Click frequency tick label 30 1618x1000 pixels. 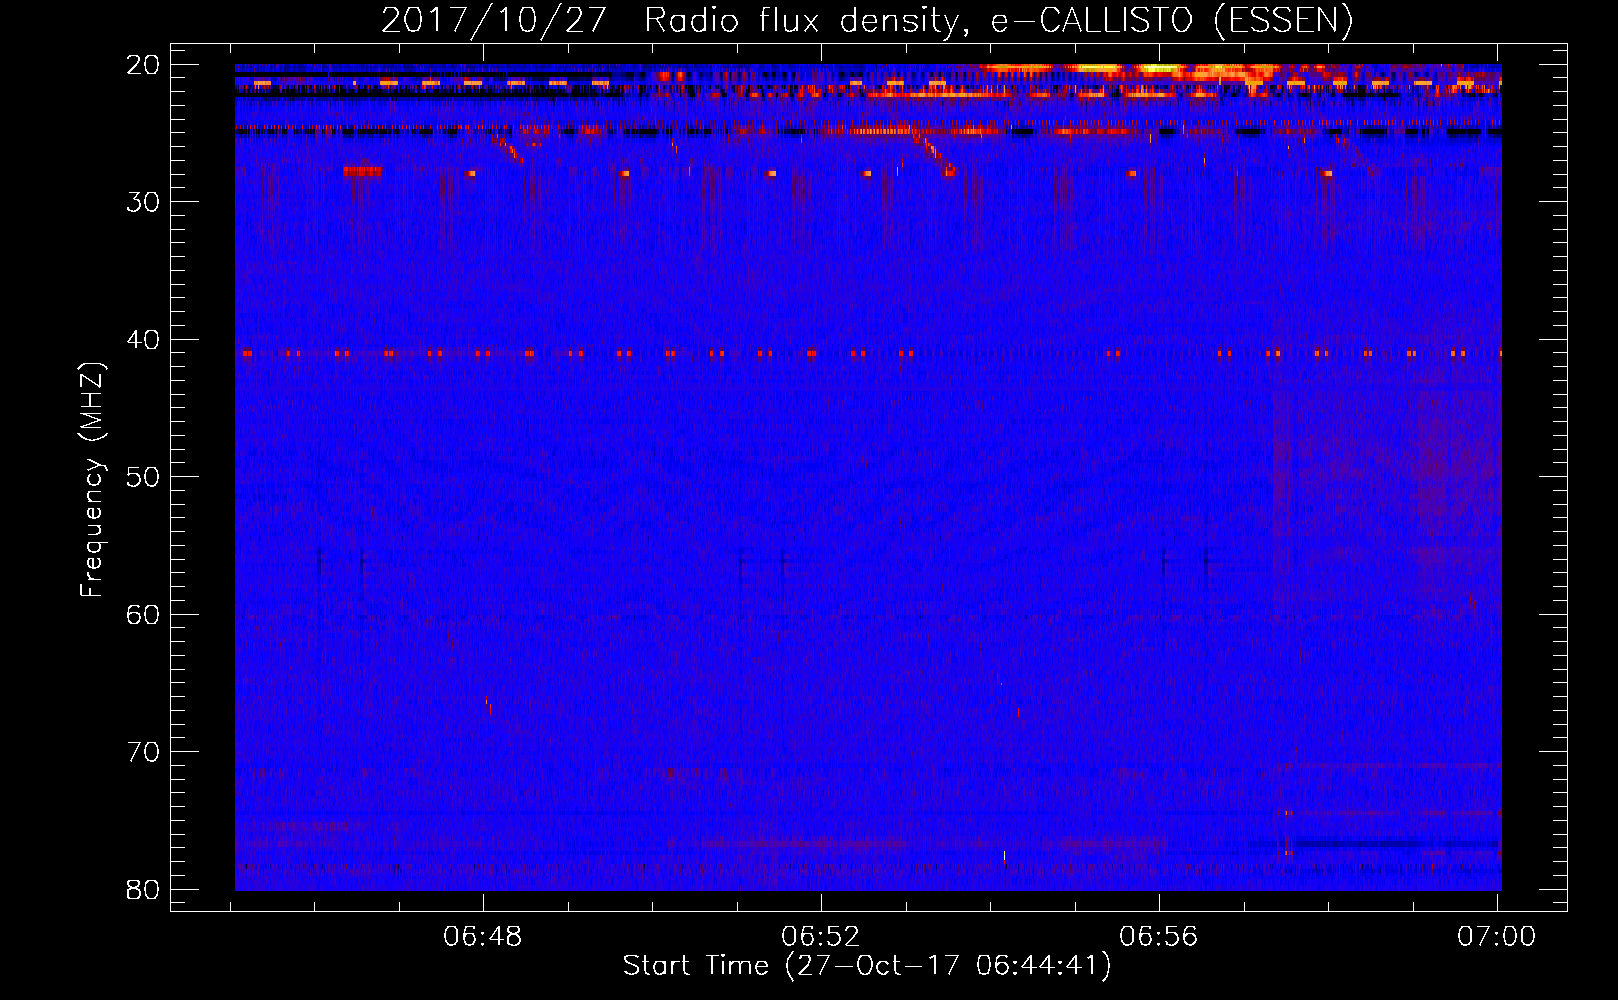144,202
